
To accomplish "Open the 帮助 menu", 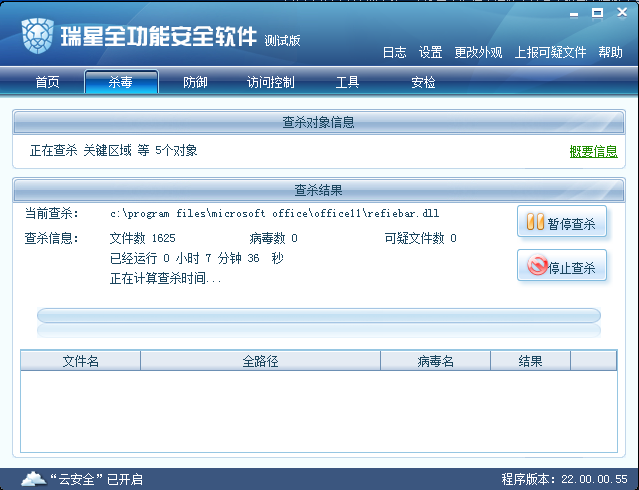I will (610, 52).
